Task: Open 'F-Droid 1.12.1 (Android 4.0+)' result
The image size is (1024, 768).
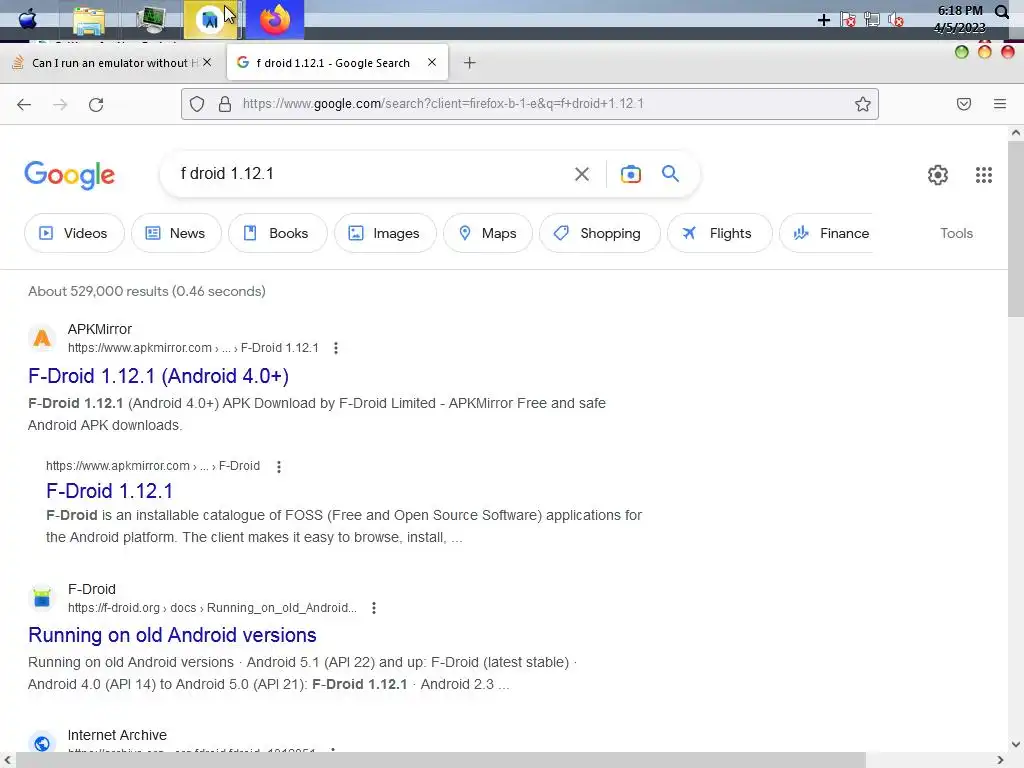Action: pyautogui.click(x=159, y=376)
